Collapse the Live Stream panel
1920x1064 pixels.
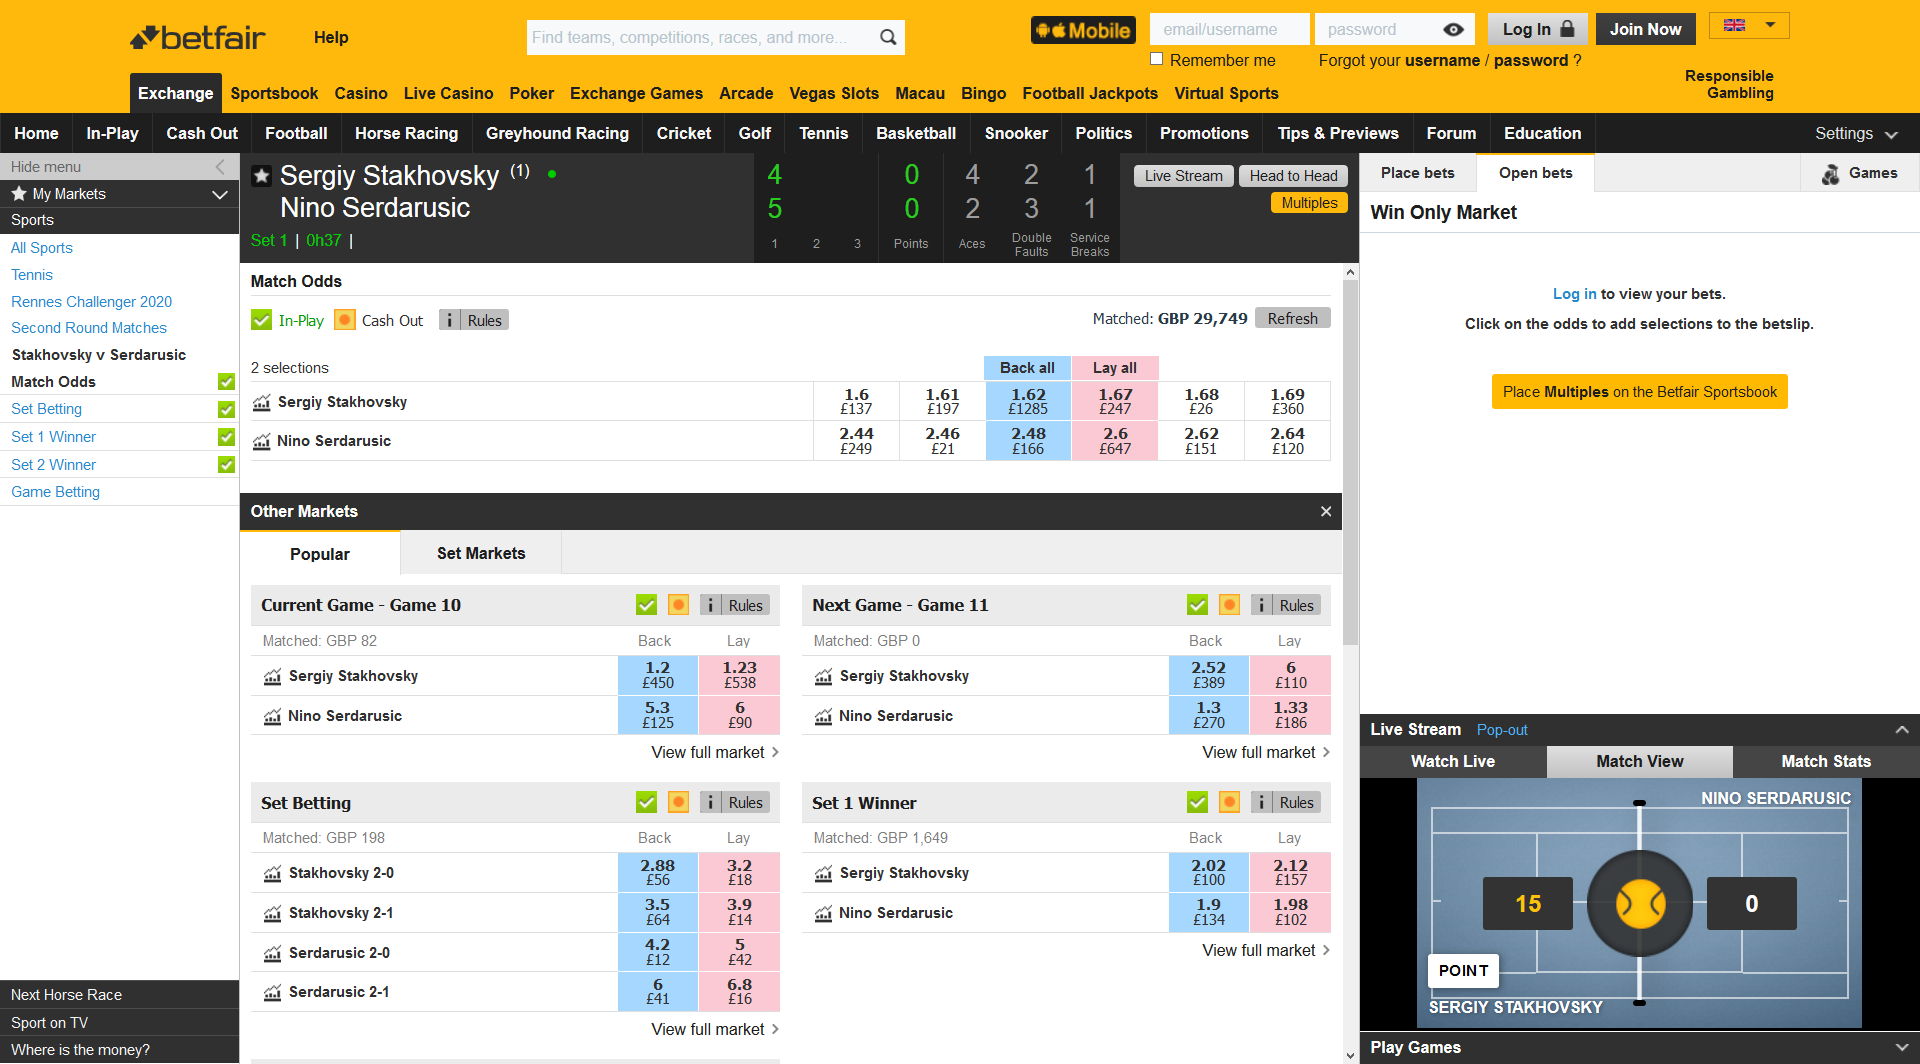1902,730
